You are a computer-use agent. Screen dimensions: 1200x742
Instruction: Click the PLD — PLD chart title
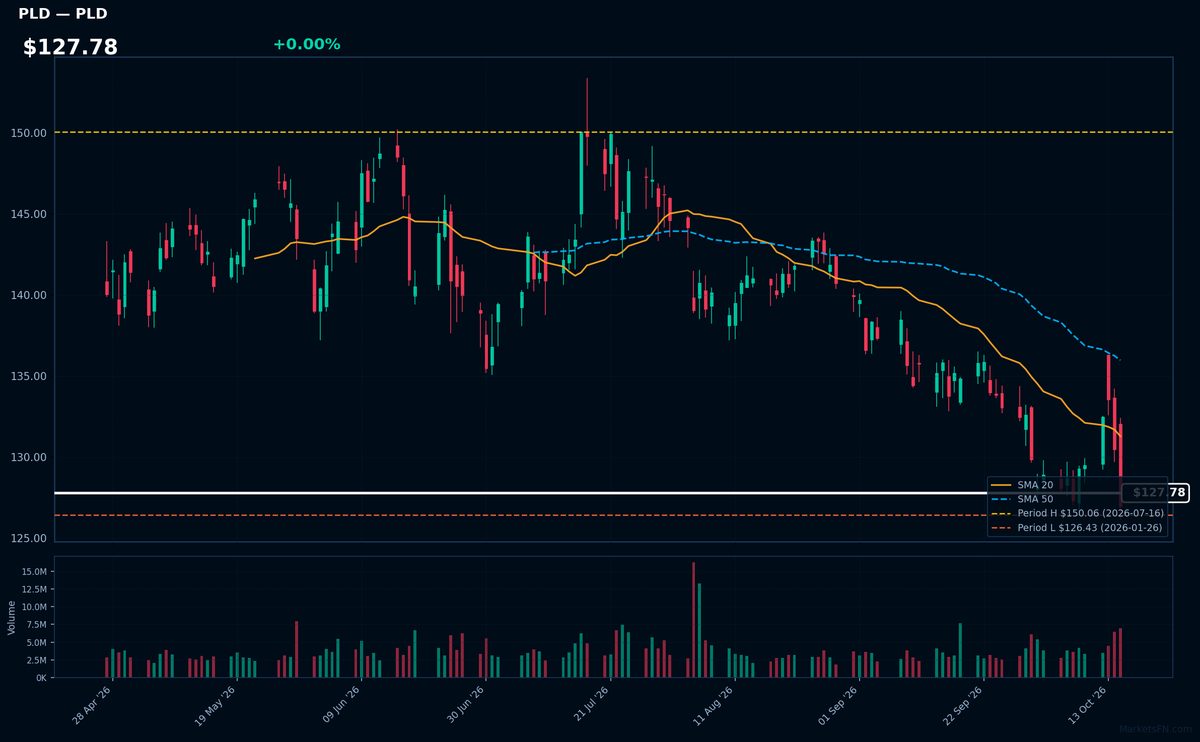63,14
